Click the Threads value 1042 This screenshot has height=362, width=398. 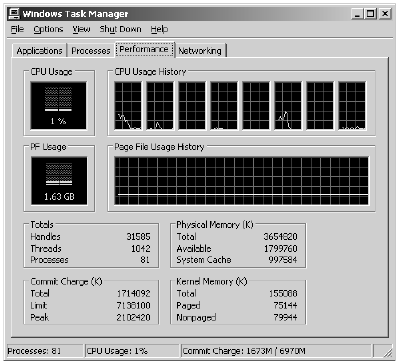click(141, 249)
